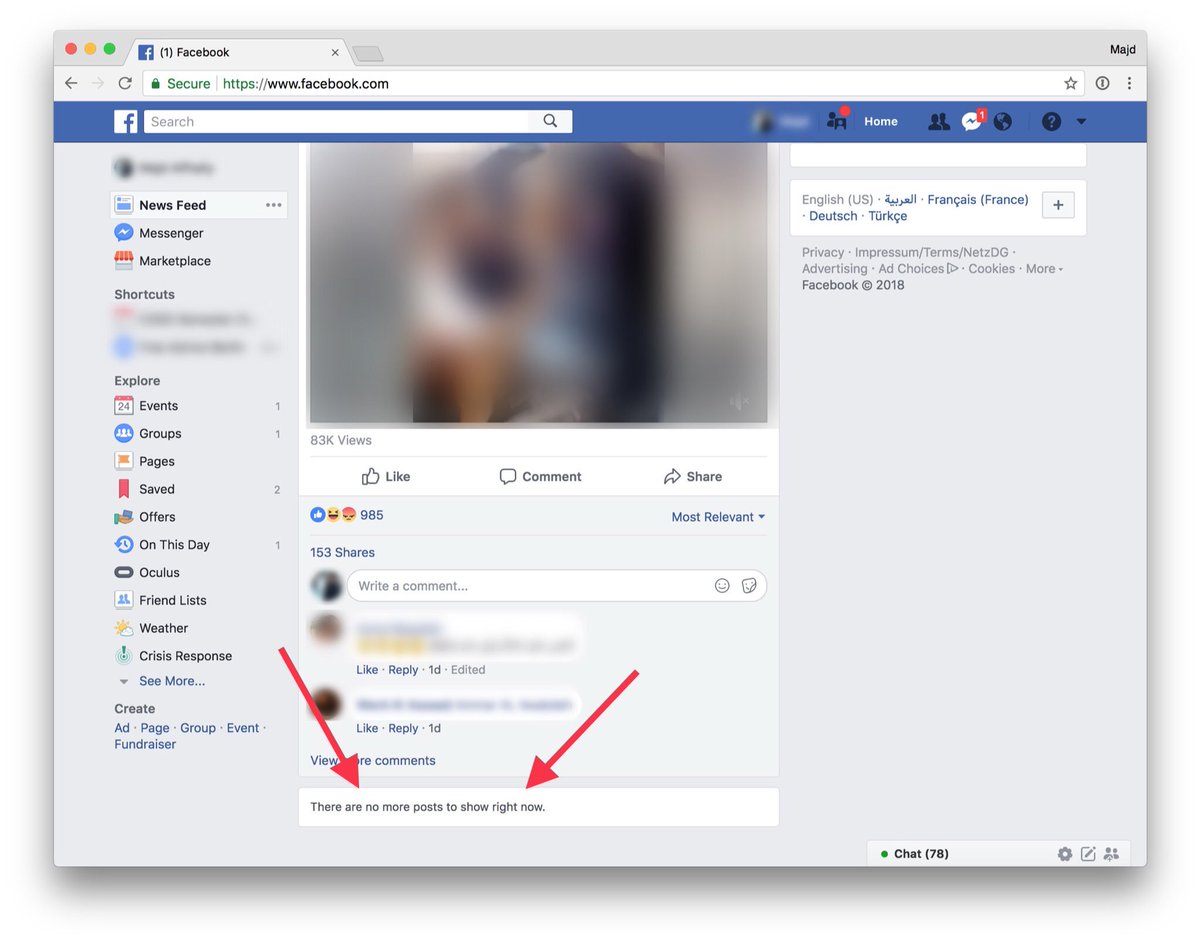Click the Fundraiser link
Image resolution: width=1200 pixels, height=943 pixels.
tap(145, 744)
